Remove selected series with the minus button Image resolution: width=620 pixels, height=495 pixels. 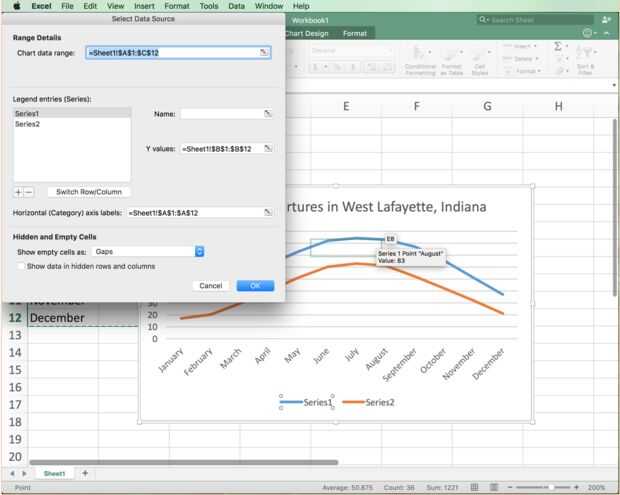[29, 192]
